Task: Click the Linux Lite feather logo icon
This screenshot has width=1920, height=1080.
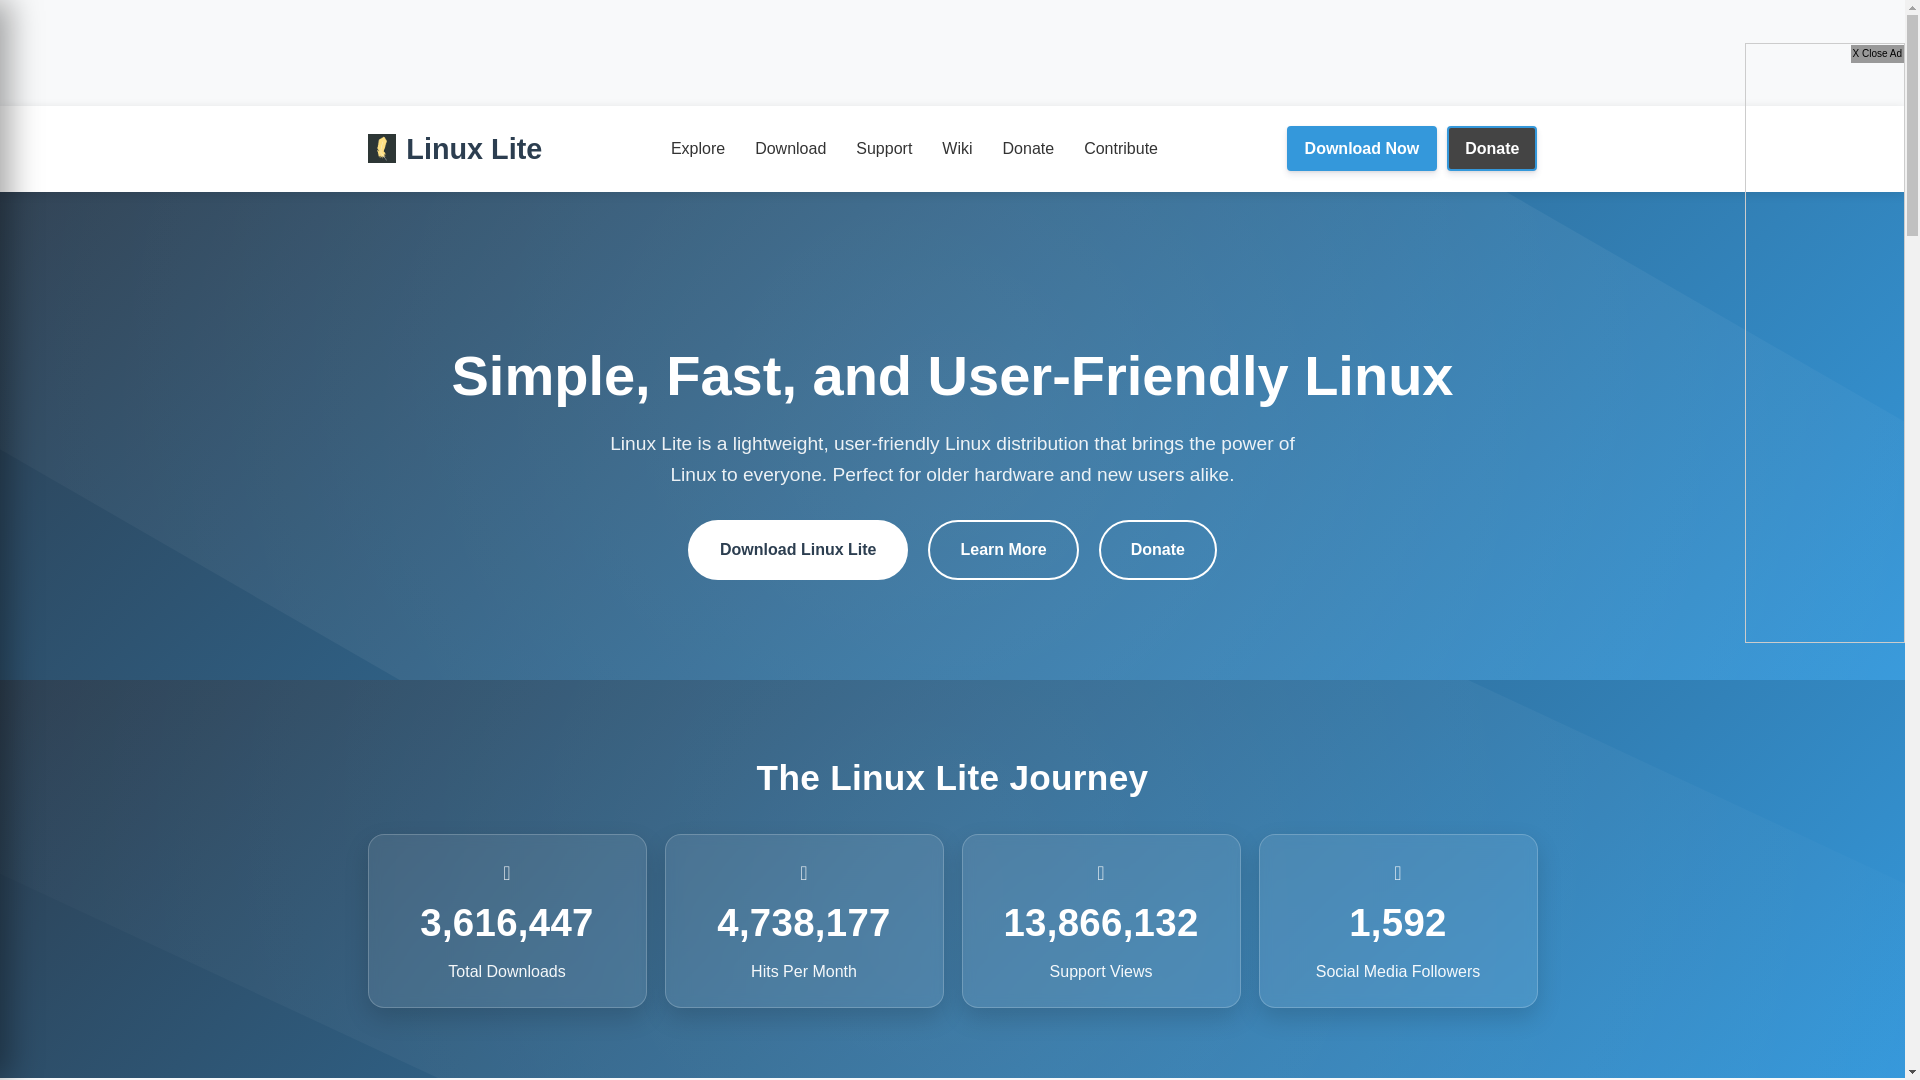Action: click(x=382, y=148)
